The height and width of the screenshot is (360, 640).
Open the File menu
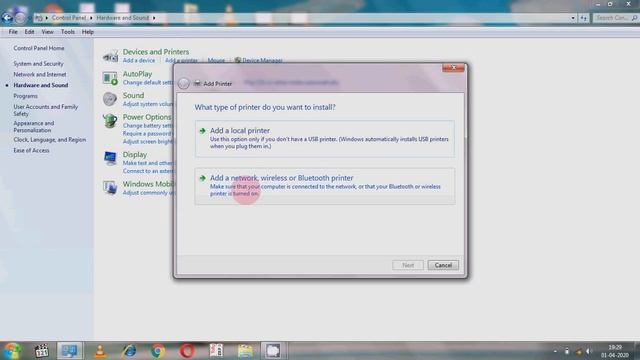tap(13, 32)
